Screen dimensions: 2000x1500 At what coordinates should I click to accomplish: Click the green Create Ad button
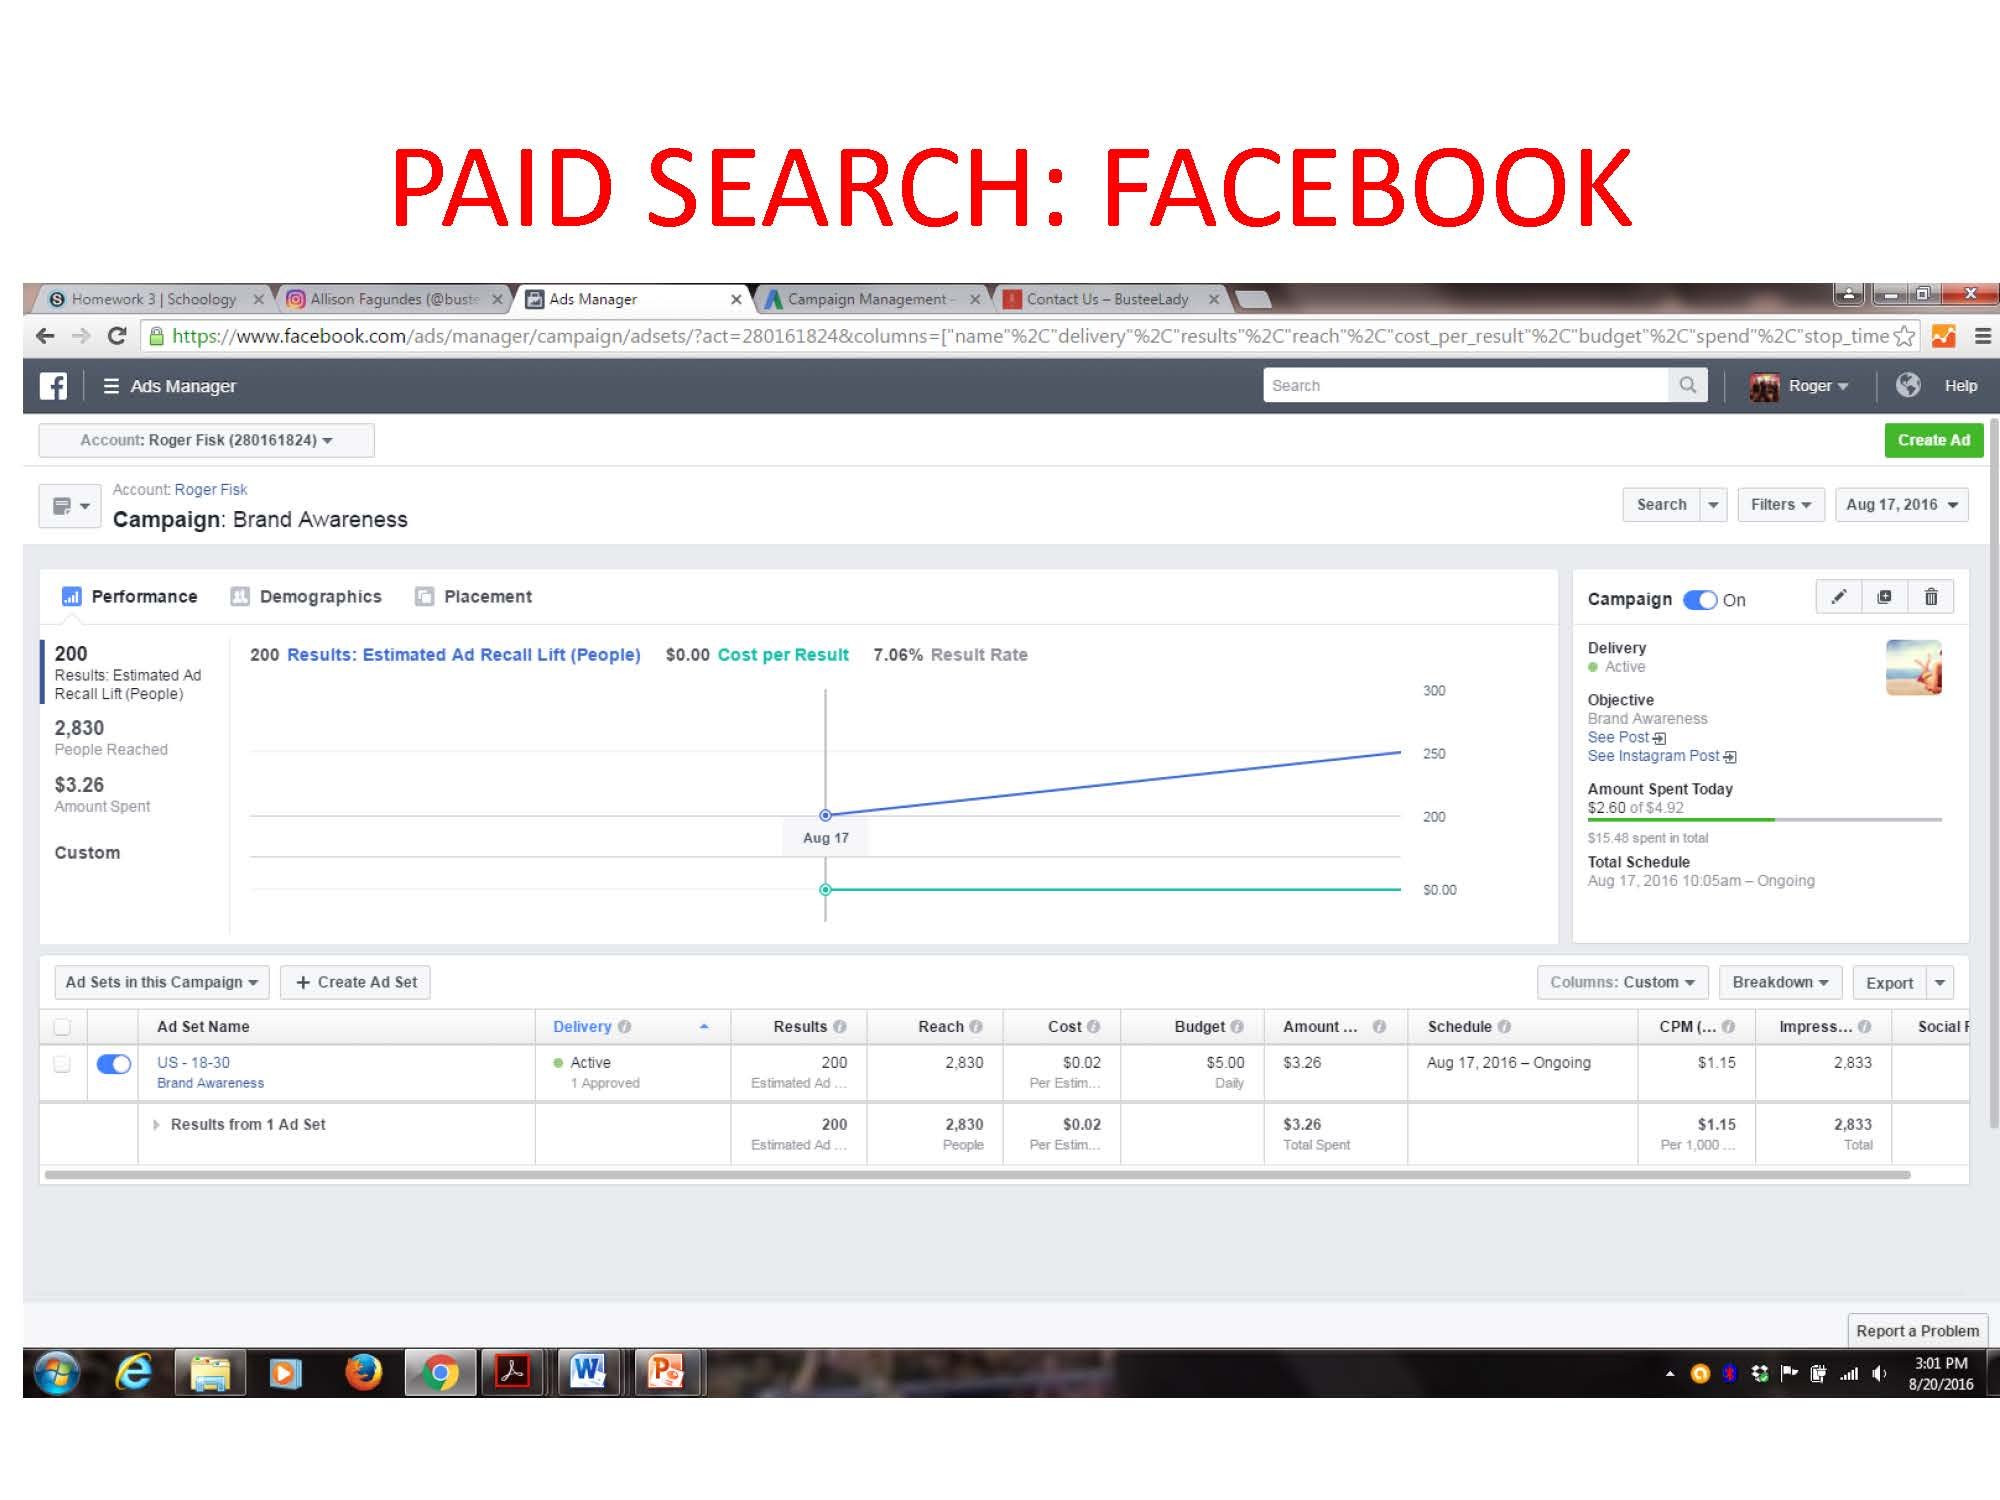(x=1934, y=440)
